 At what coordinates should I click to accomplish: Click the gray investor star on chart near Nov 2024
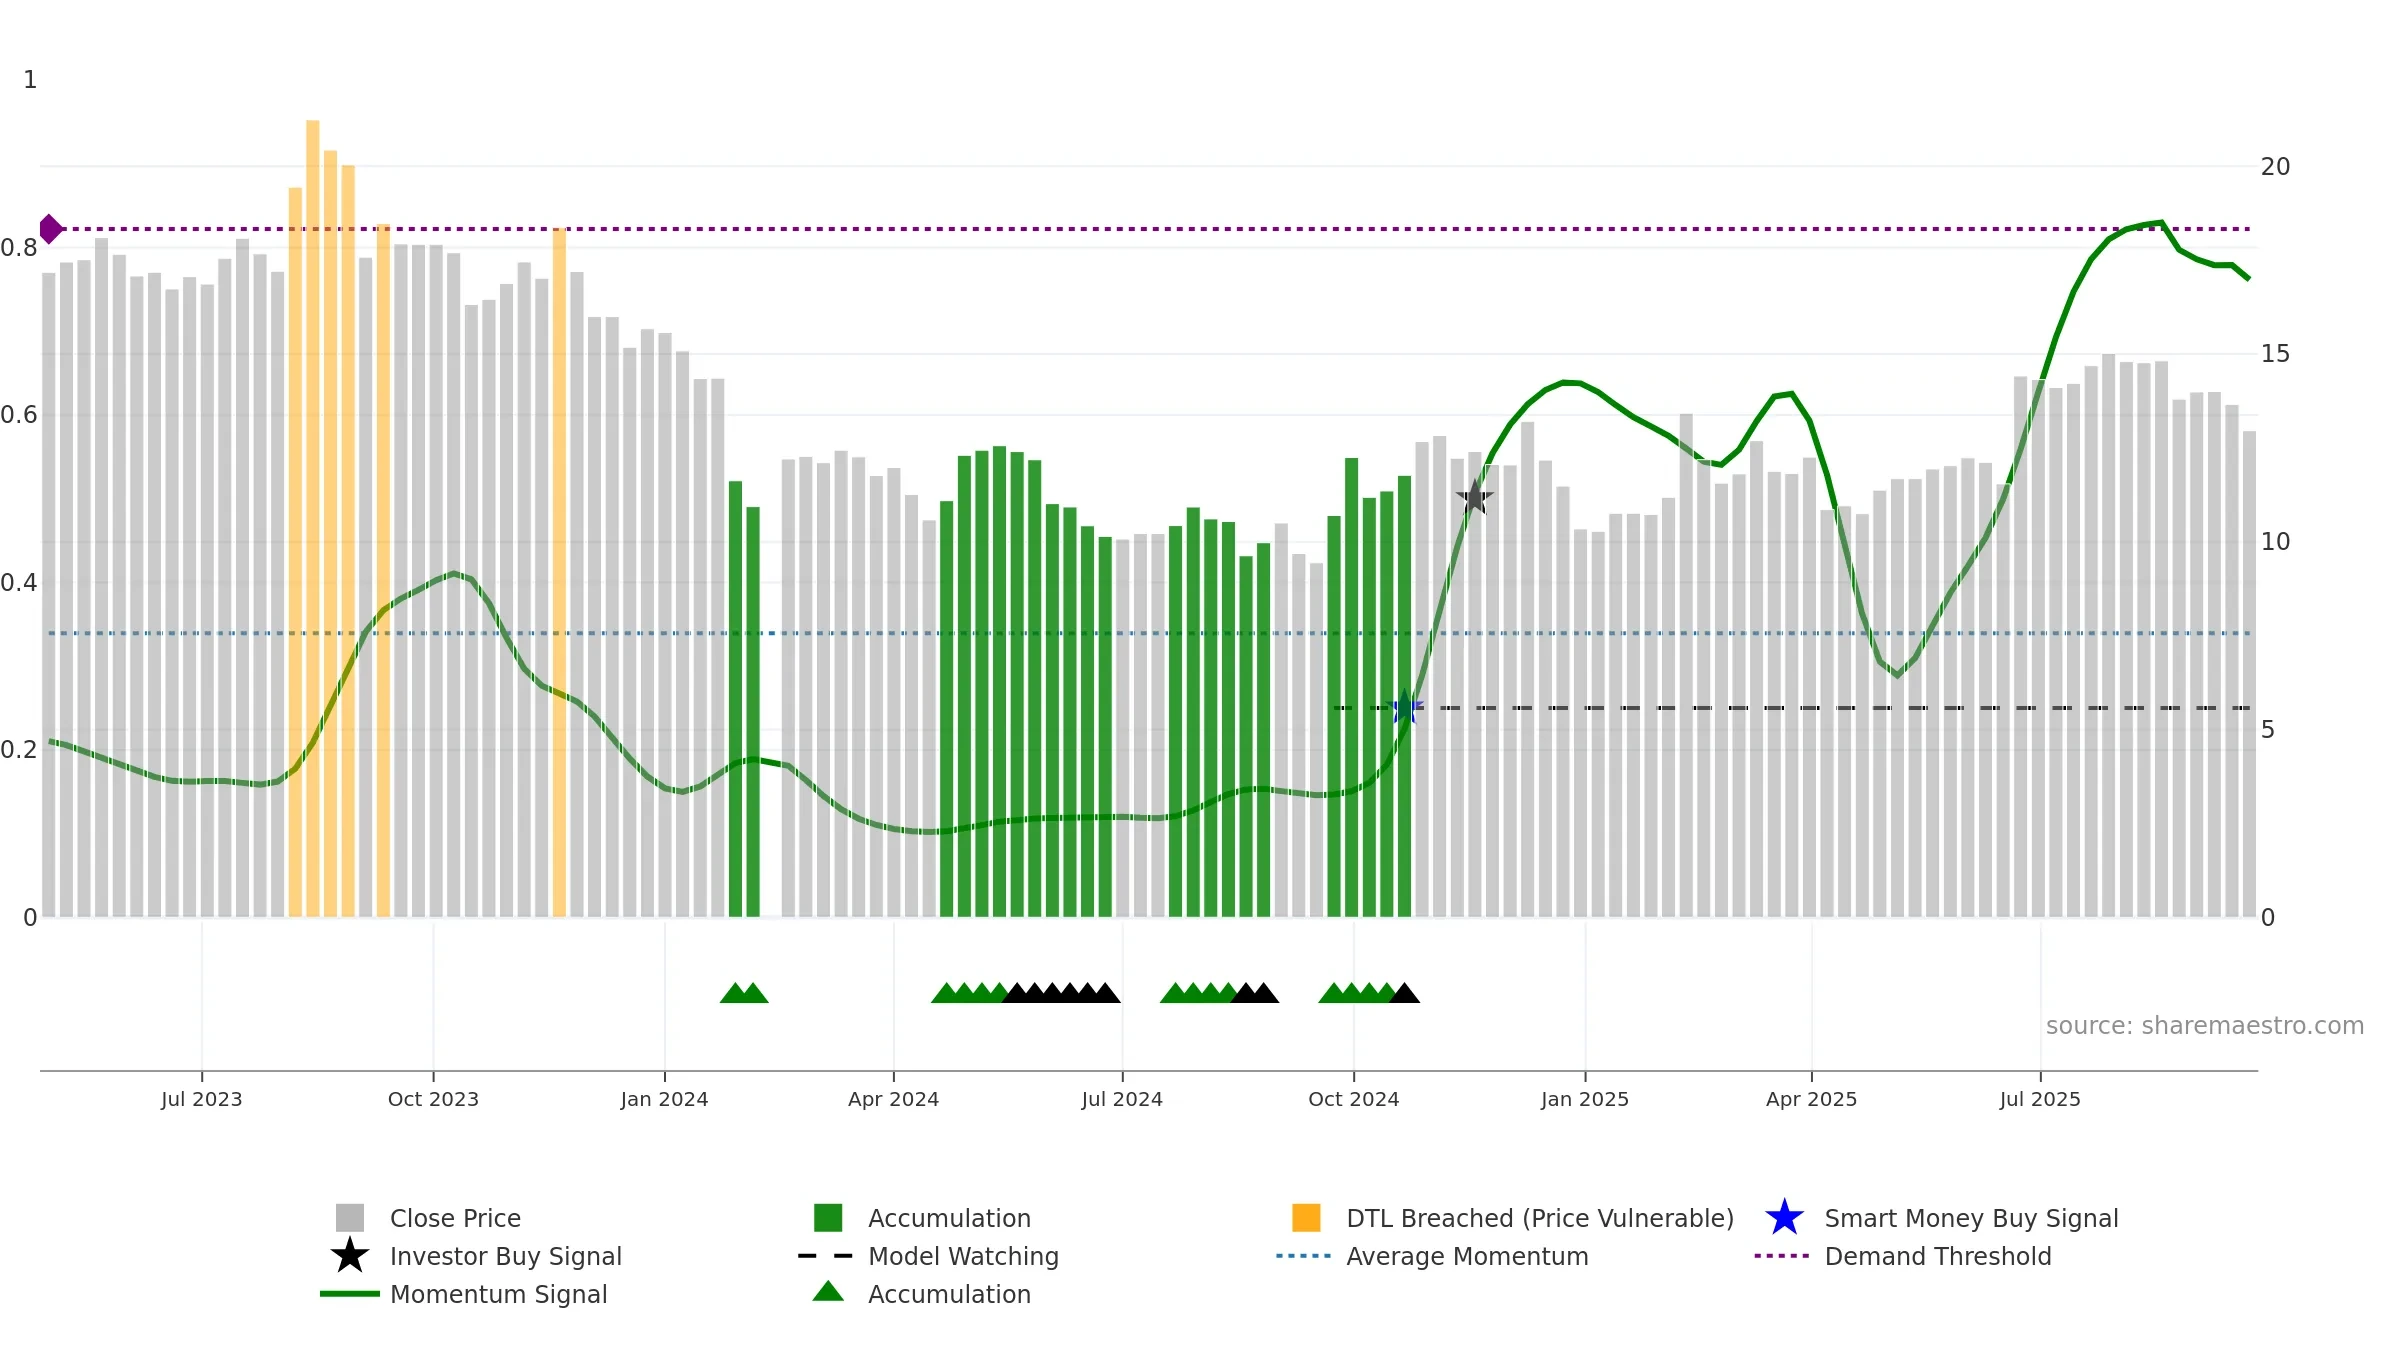(1475, 497)
